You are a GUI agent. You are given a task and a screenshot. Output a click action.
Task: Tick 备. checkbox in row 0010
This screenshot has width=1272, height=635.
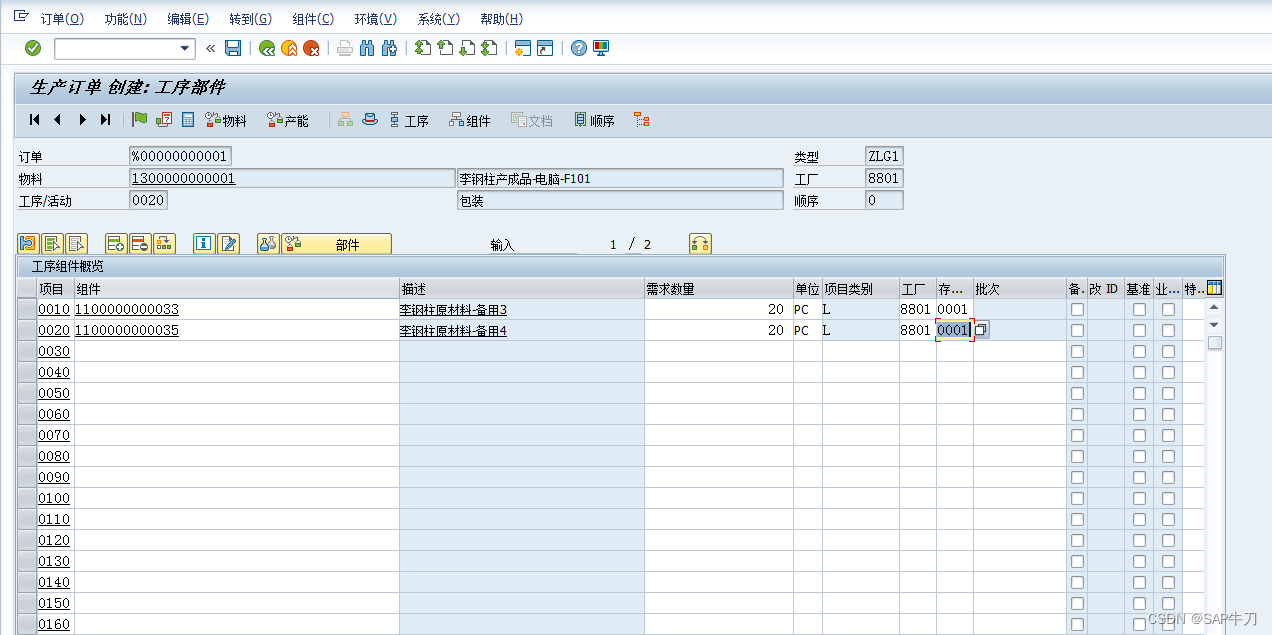pyautogui.click(x=1077, y=309)
